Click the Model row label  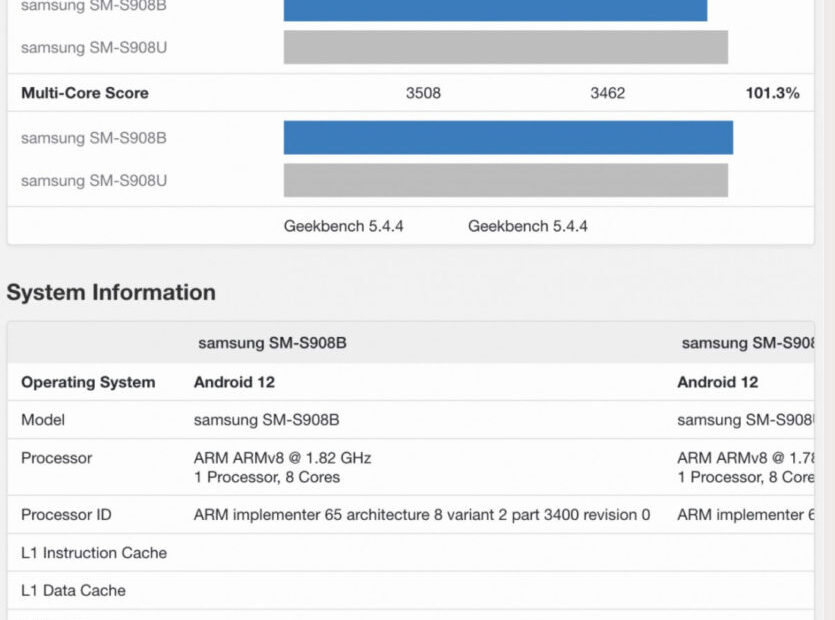(43, 420)
